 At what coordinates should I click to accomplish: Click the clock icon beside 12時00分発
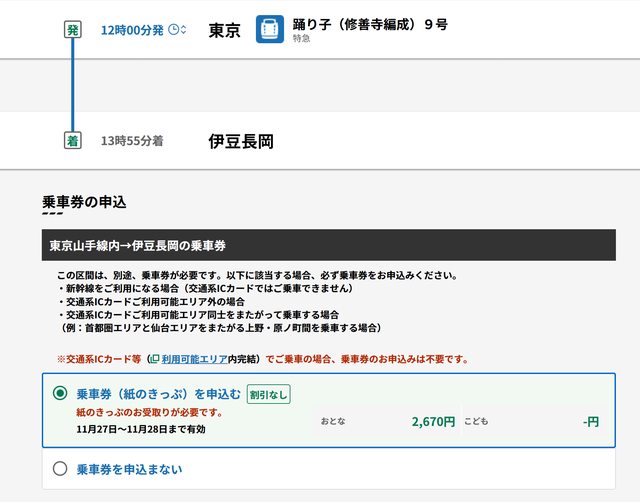pos(174,30)
